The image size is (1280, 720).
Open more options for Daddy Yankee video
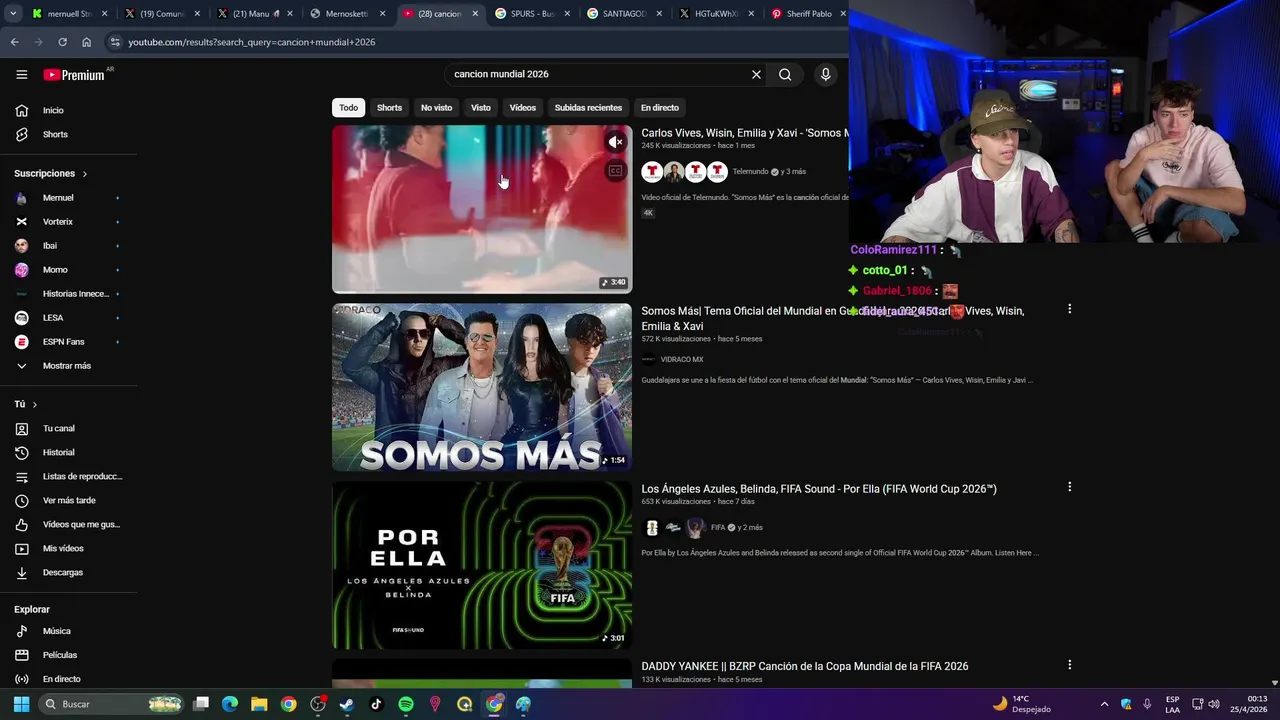click(x=1069, y=665)
